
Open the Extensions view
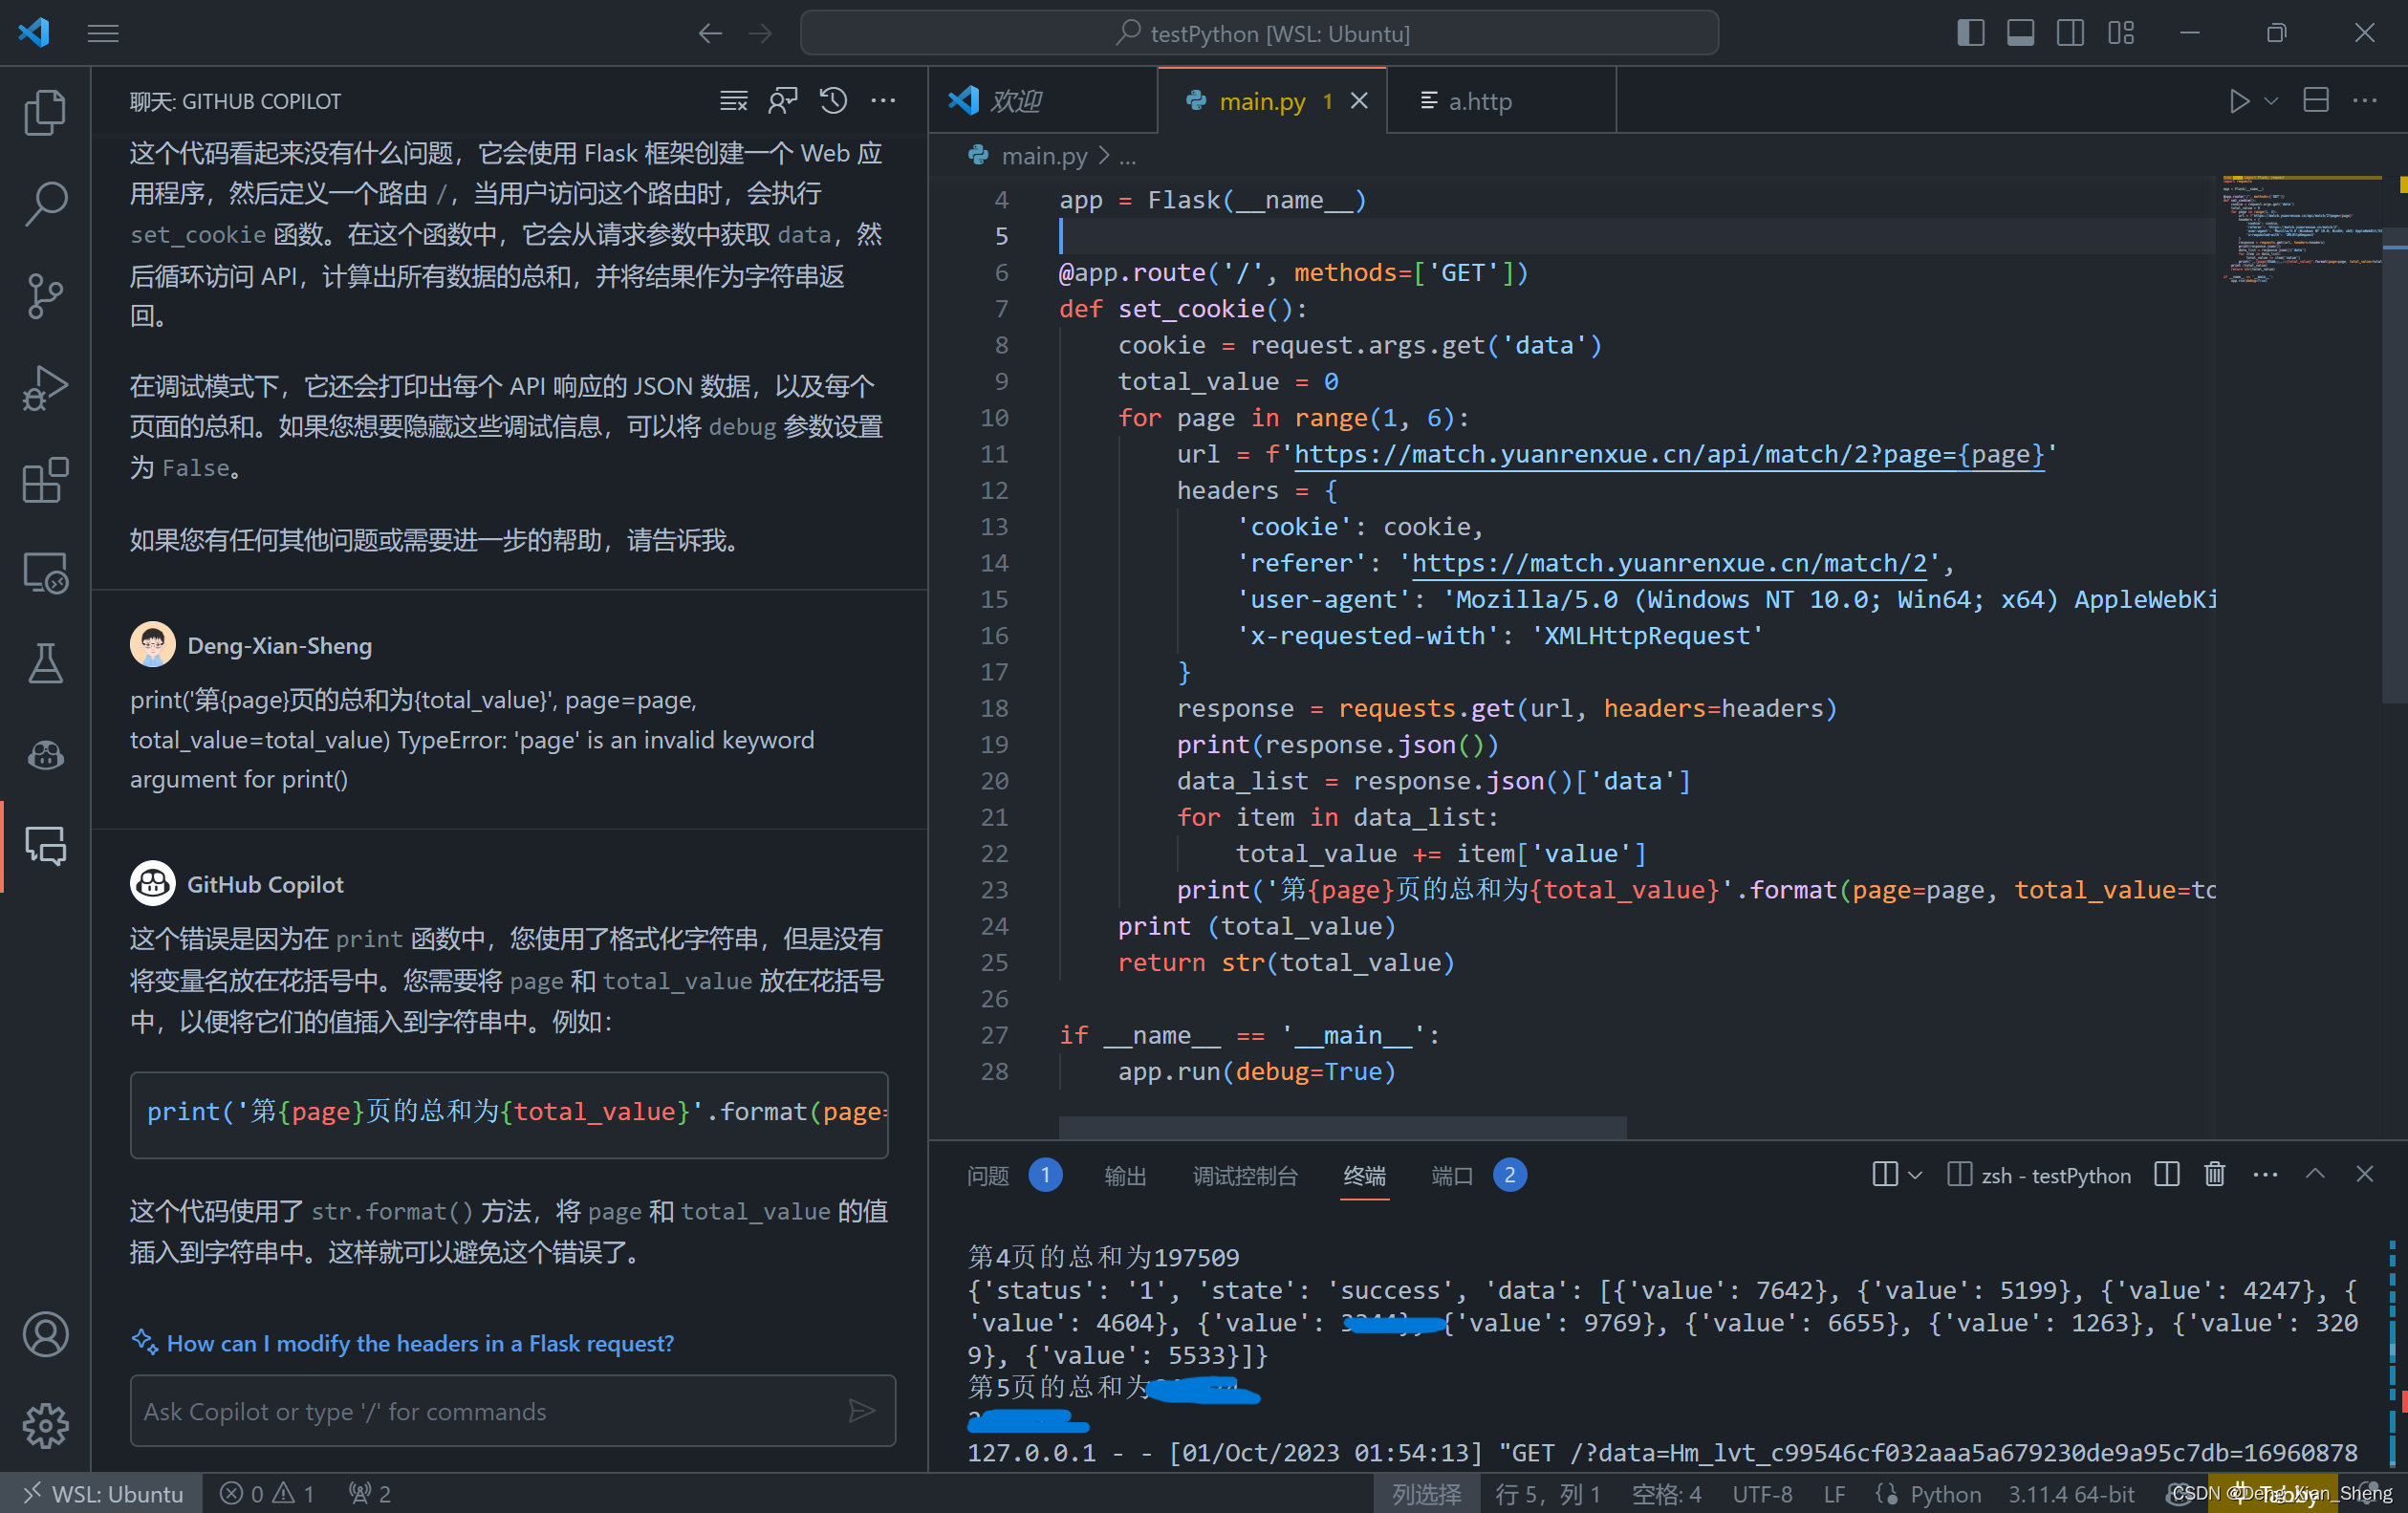pyautogui.click(x=45, y=480)
